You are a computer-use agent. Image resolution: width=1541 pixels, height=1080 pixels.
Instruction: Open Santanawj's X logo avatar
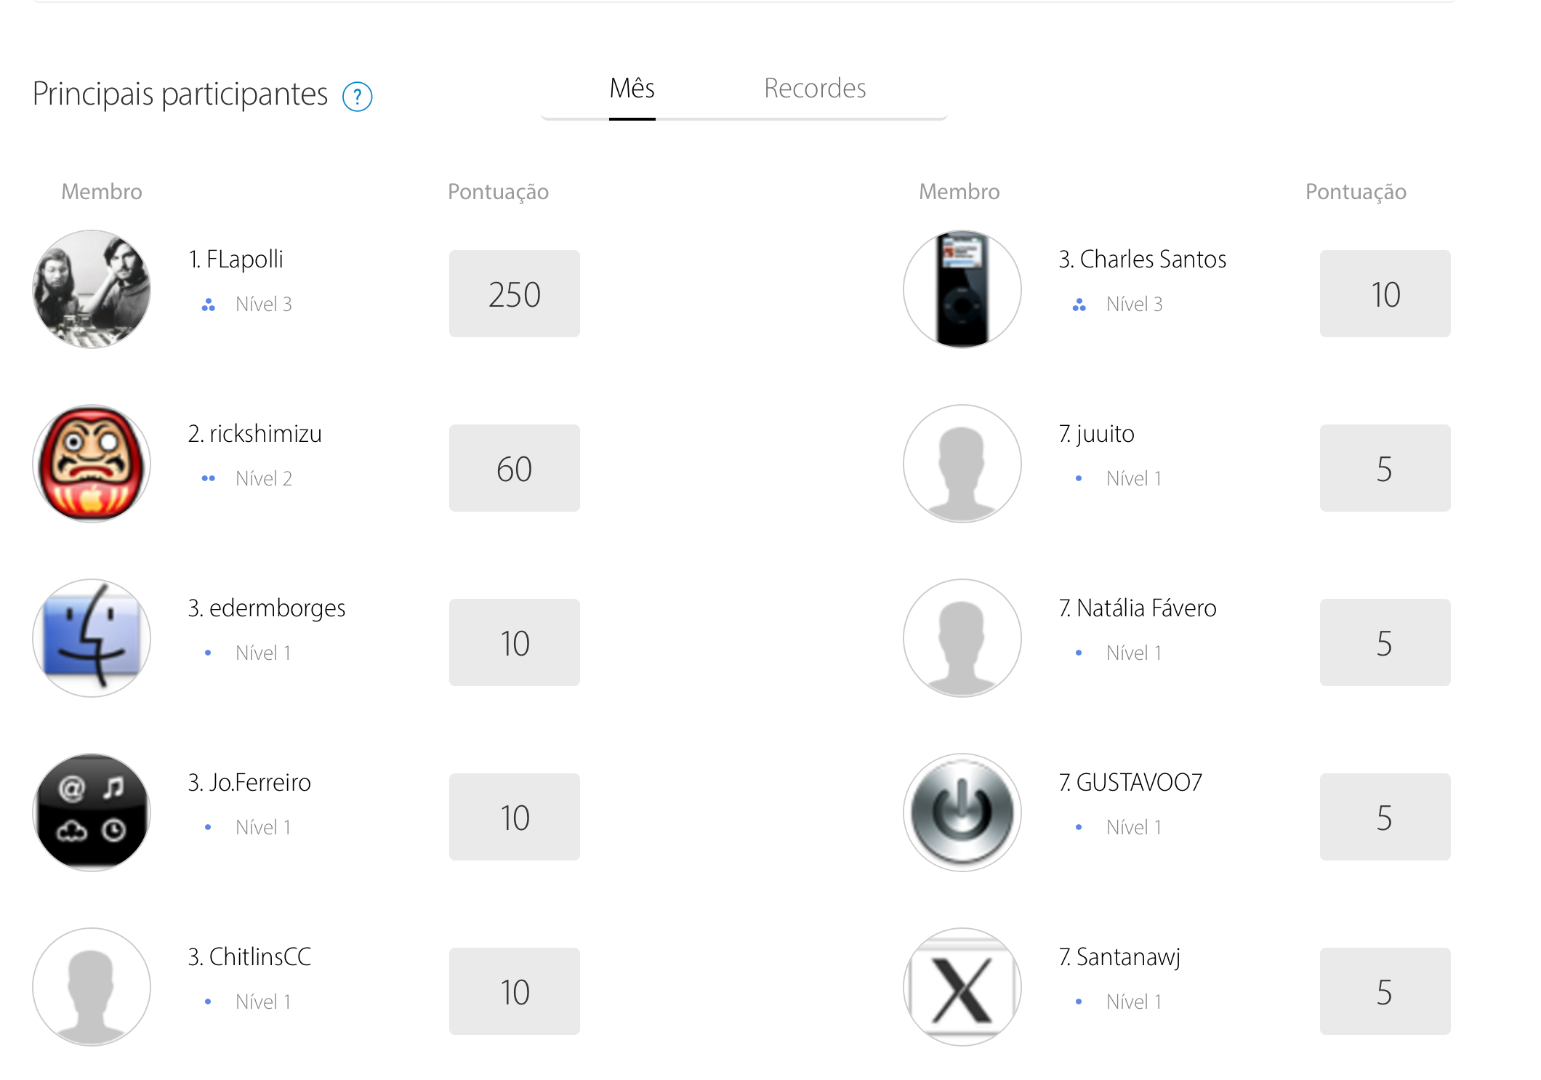click(962, 987)
